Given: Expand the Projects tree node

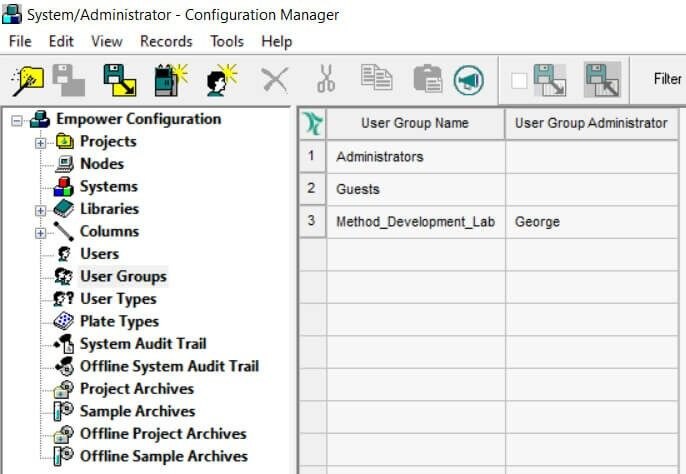Looking at the screenshot, I should pos(40,143).
